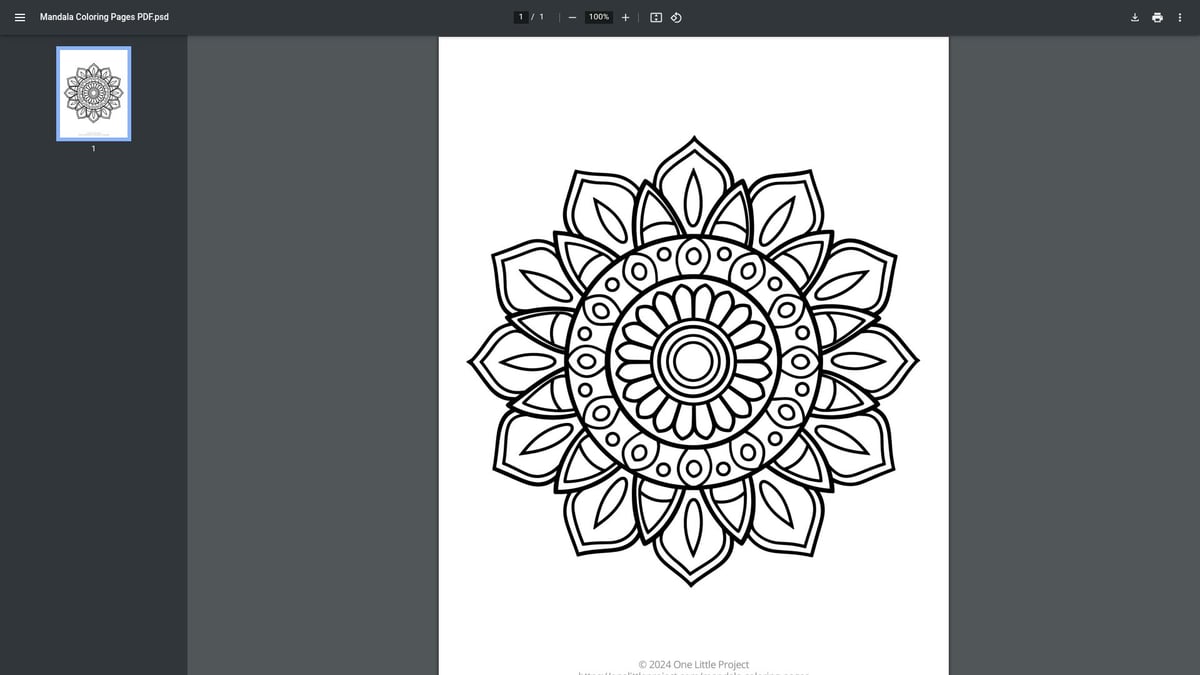1200x675 pixels.
Task: Click the onelittleproject.com link below the copyright
Action: (694, 672)
